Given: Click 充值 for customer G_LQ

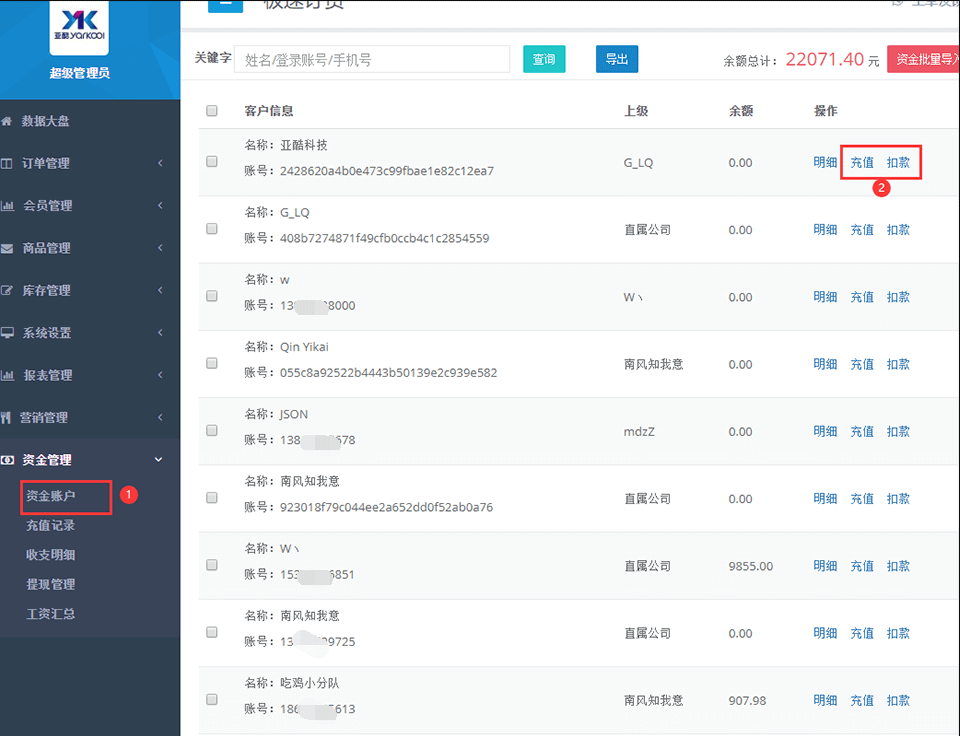Looking at the screenshot, I should [x=862, y=230].
